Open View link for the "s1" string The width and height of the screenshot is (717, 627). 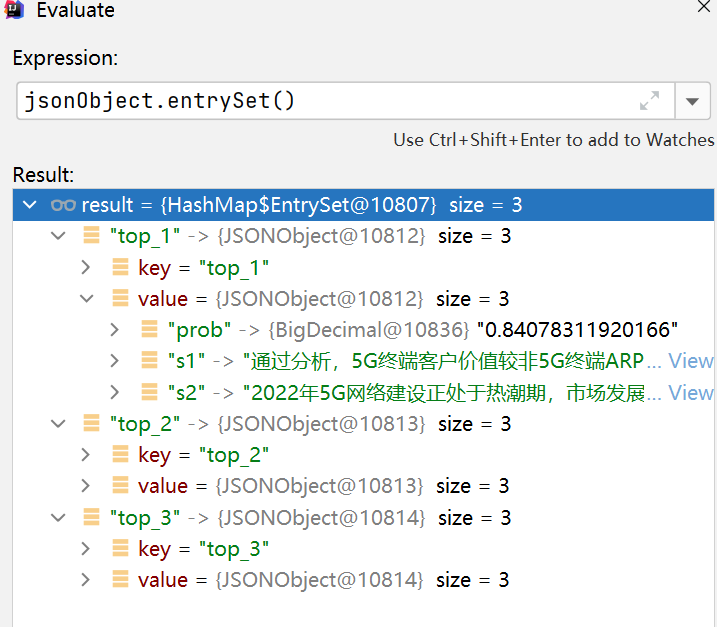690,361
